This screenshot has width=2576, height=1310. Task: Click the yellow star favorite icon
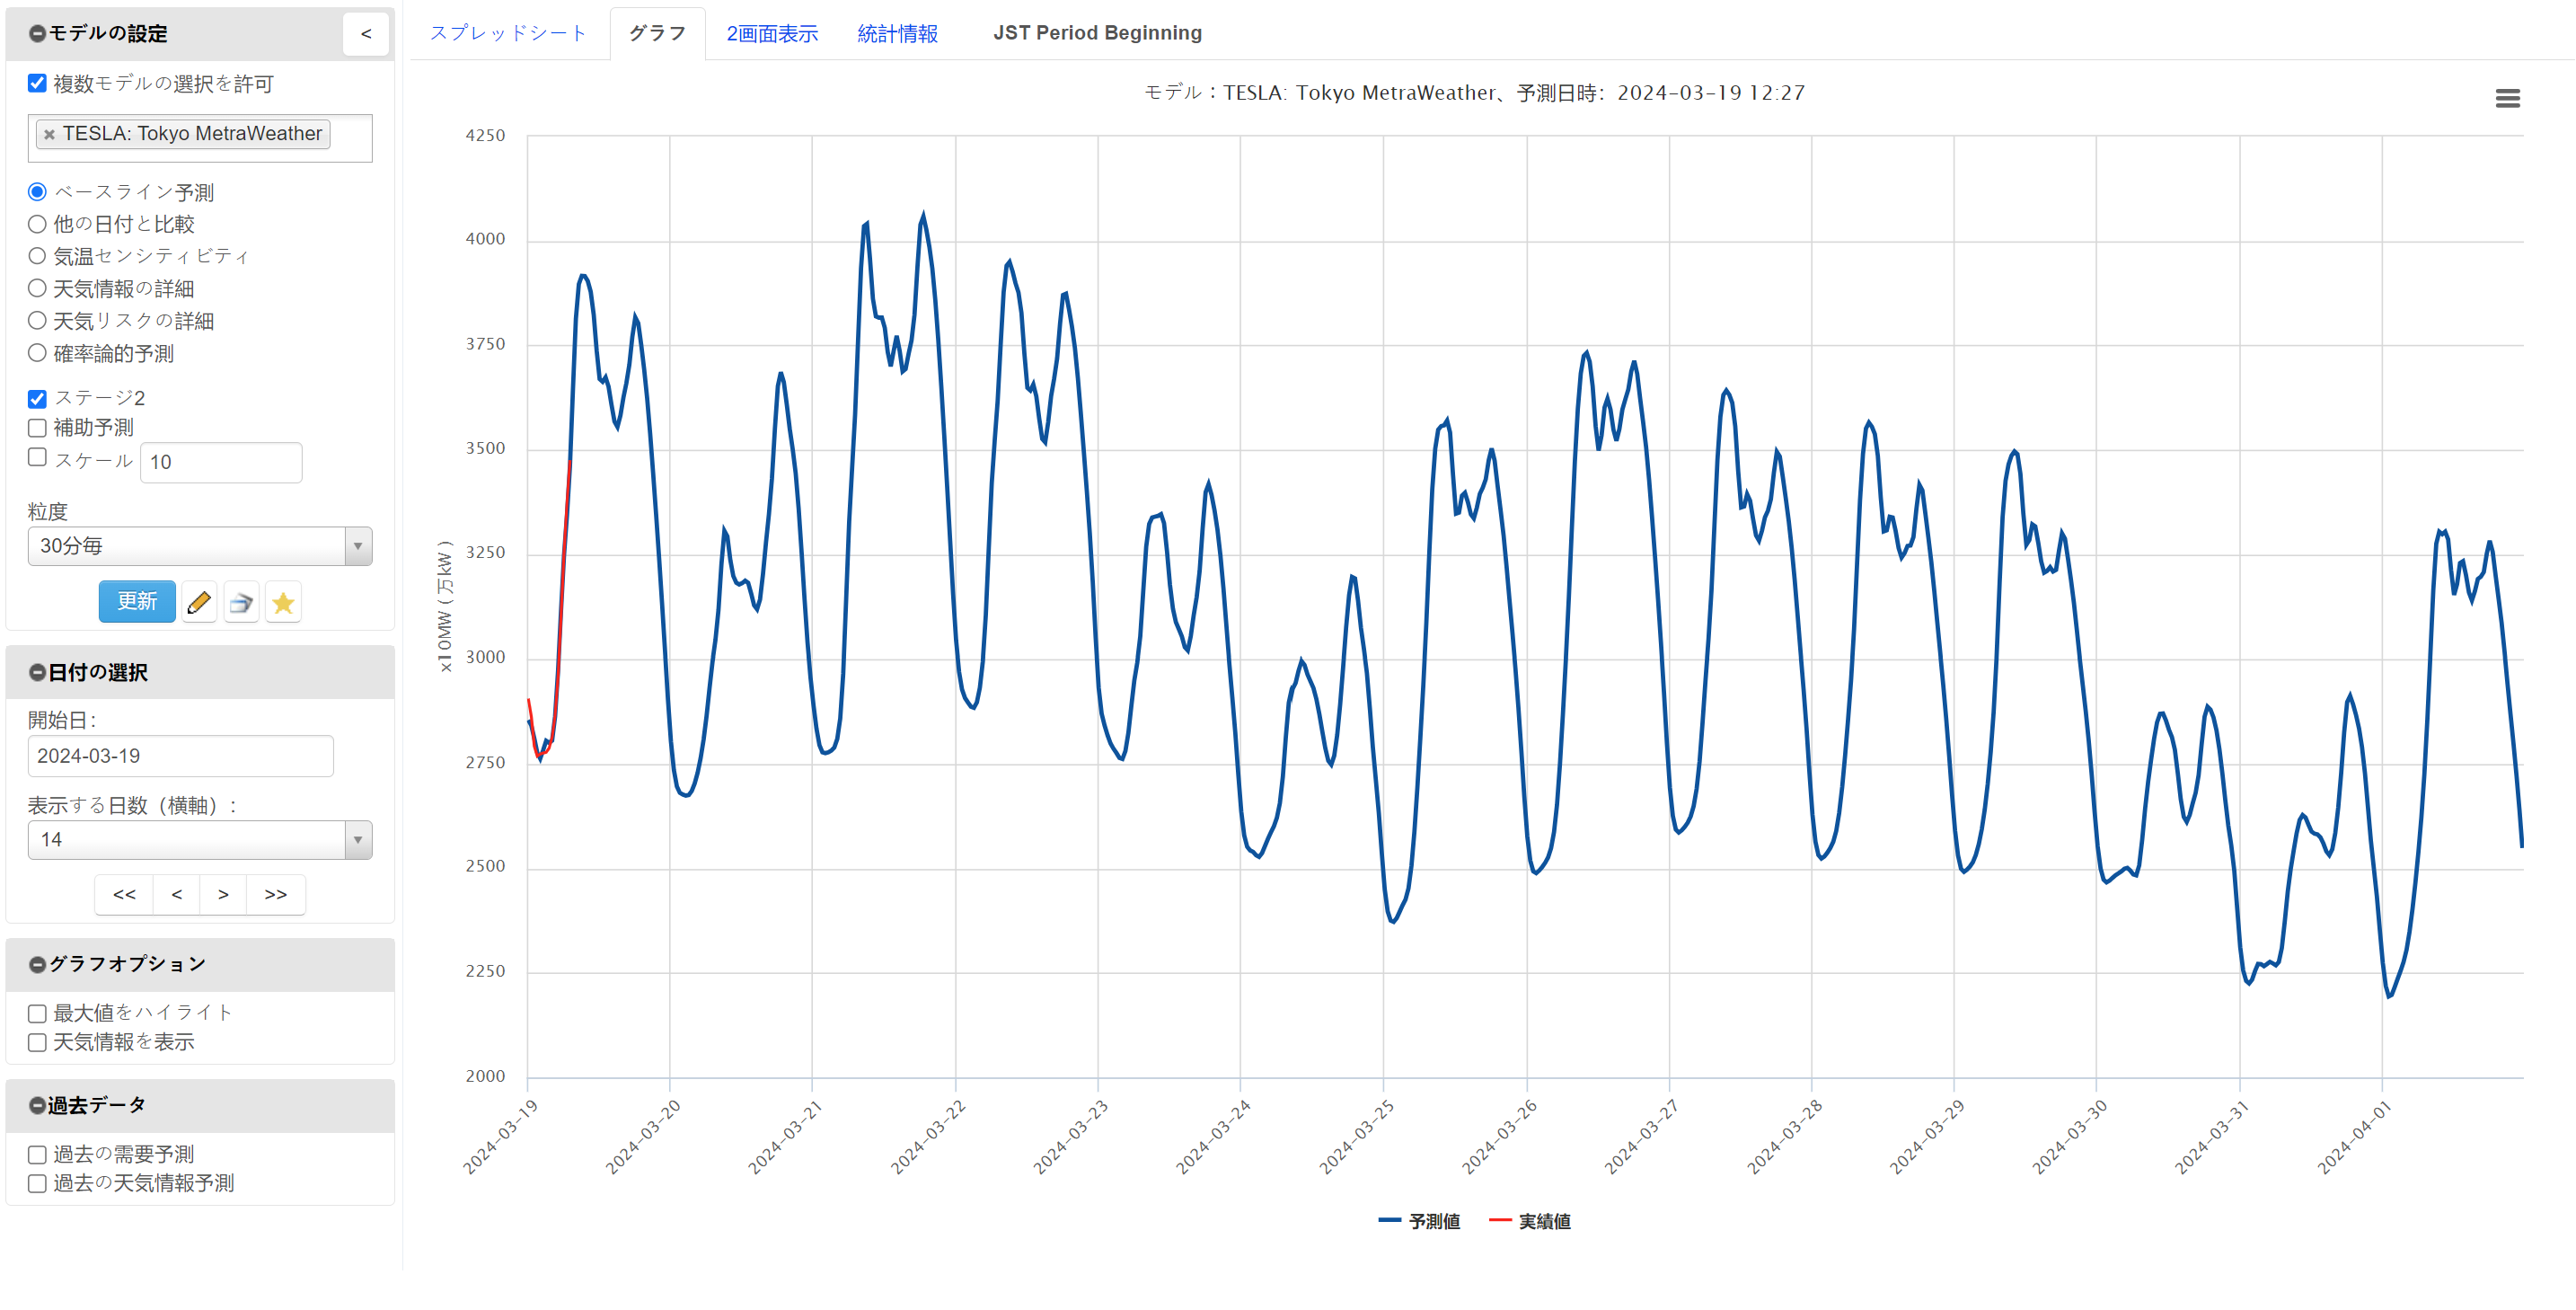(x=283, y=601)
